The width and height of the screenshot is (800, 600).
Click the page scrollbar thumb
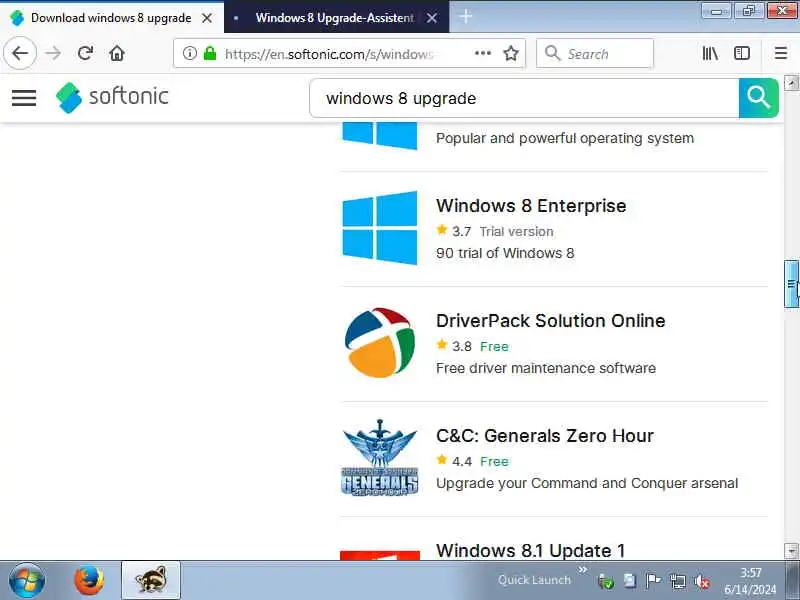pos(791,284)
